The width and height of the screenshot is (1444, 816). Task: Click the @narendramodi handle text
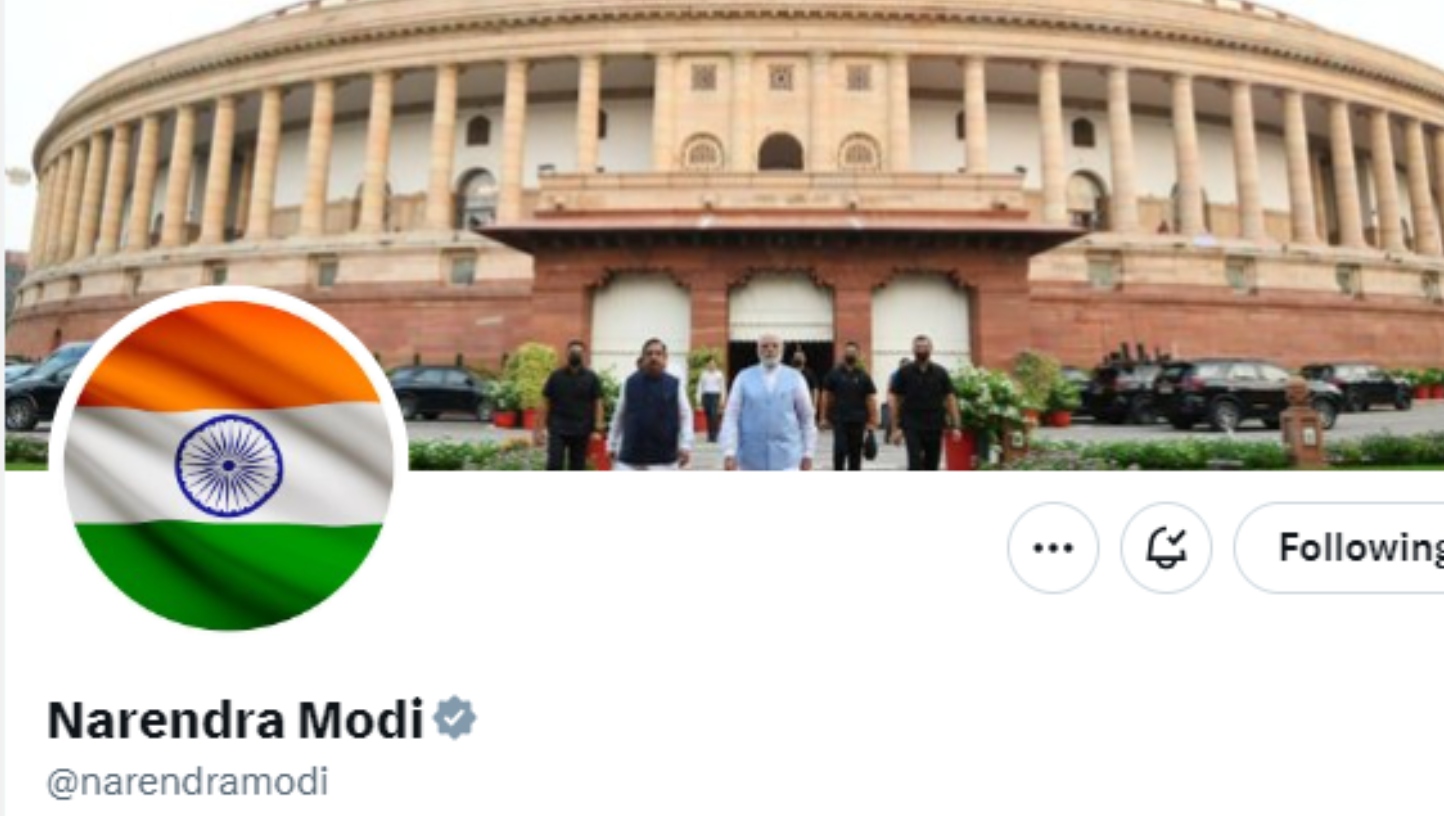[187, 782]
